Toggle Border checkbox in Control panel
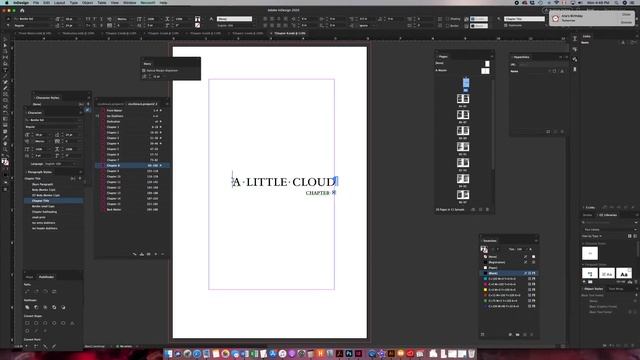The width and height of the screenshot is (640, 360). [448, 25]
